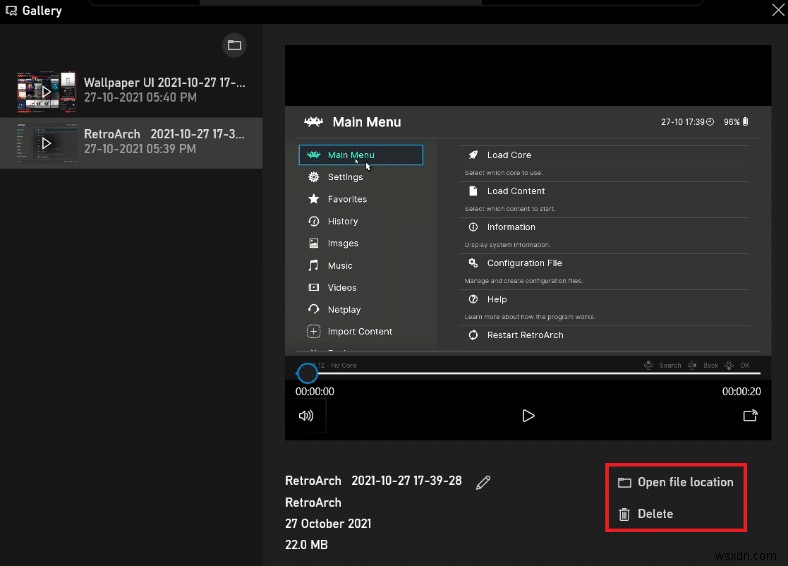The width and height of the screenshot is (788, 566).
Task: Click the 00:00:00 elapsed time label
Action: pyautogui.click(x=315, y=392)
